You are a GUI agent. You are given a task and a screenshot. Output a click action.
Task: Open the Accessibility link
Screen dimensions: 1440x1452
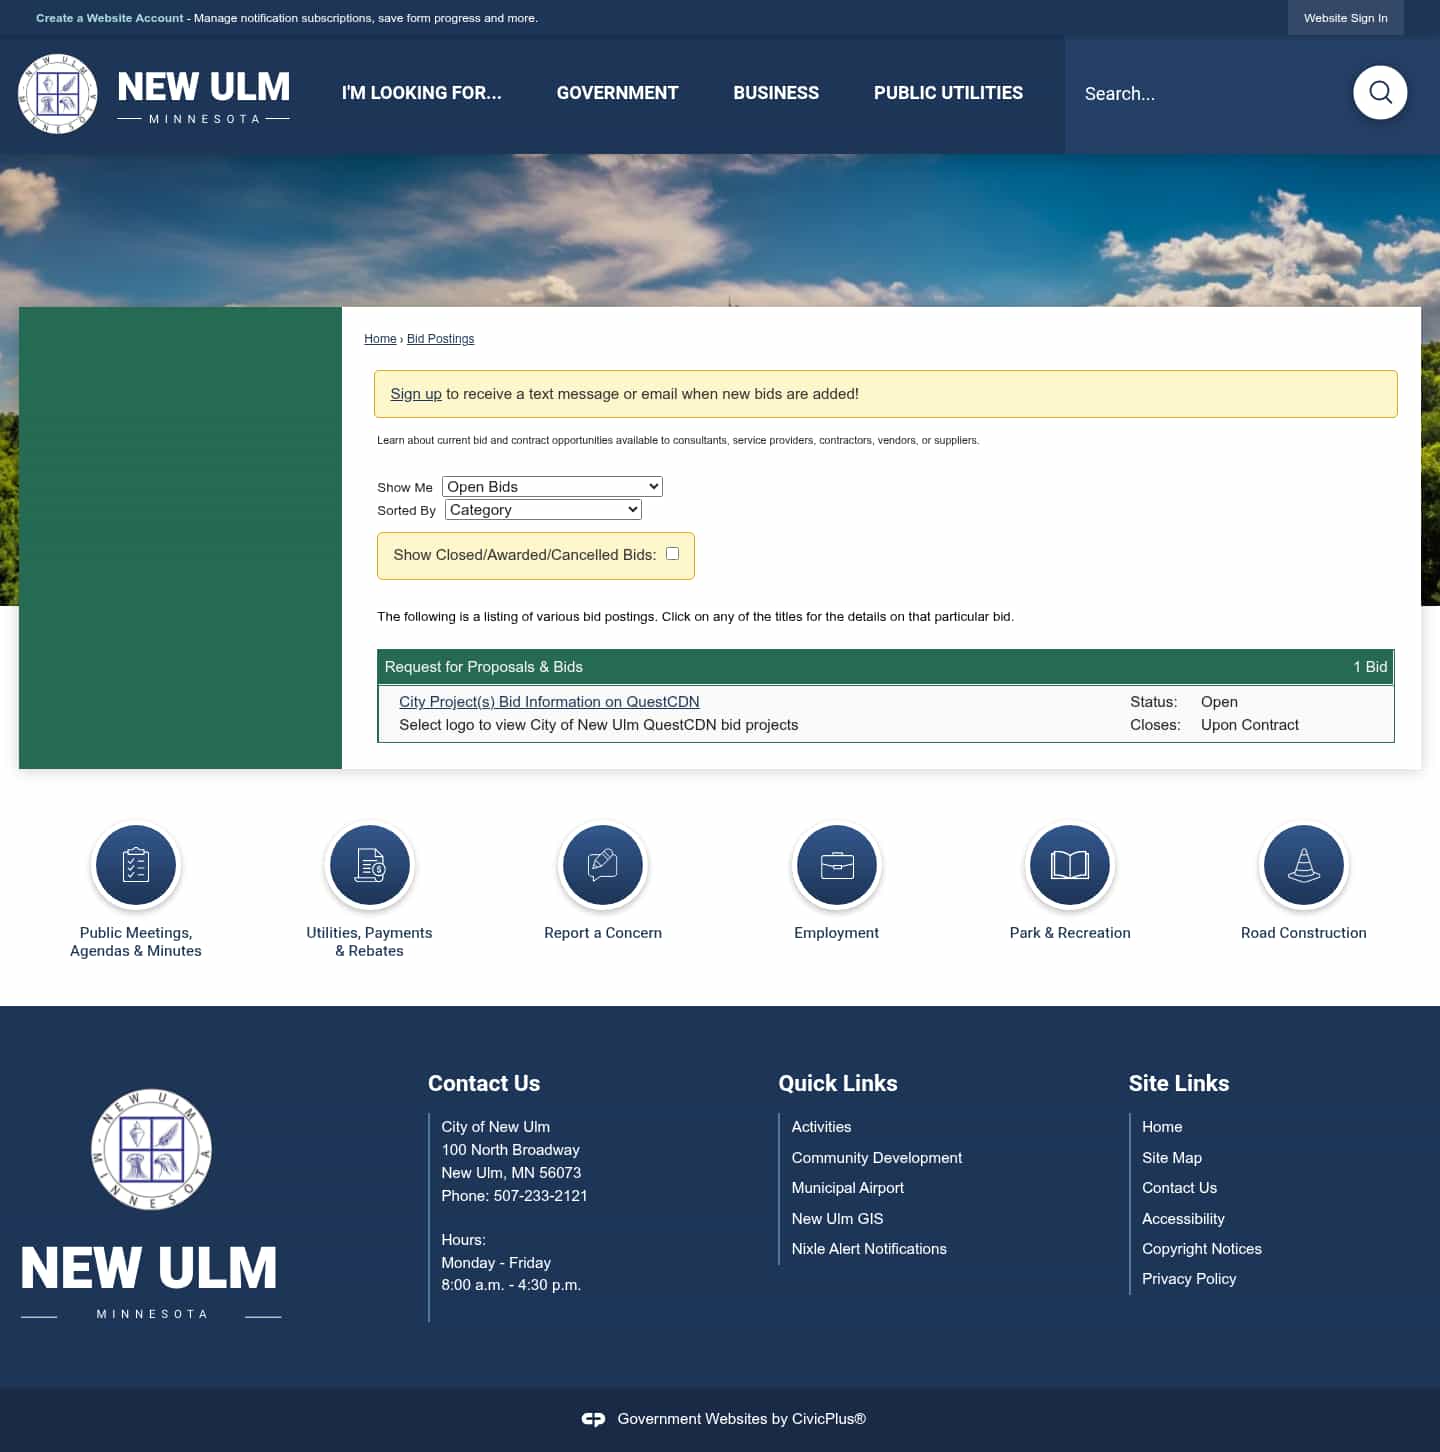pos(1183,1219)
